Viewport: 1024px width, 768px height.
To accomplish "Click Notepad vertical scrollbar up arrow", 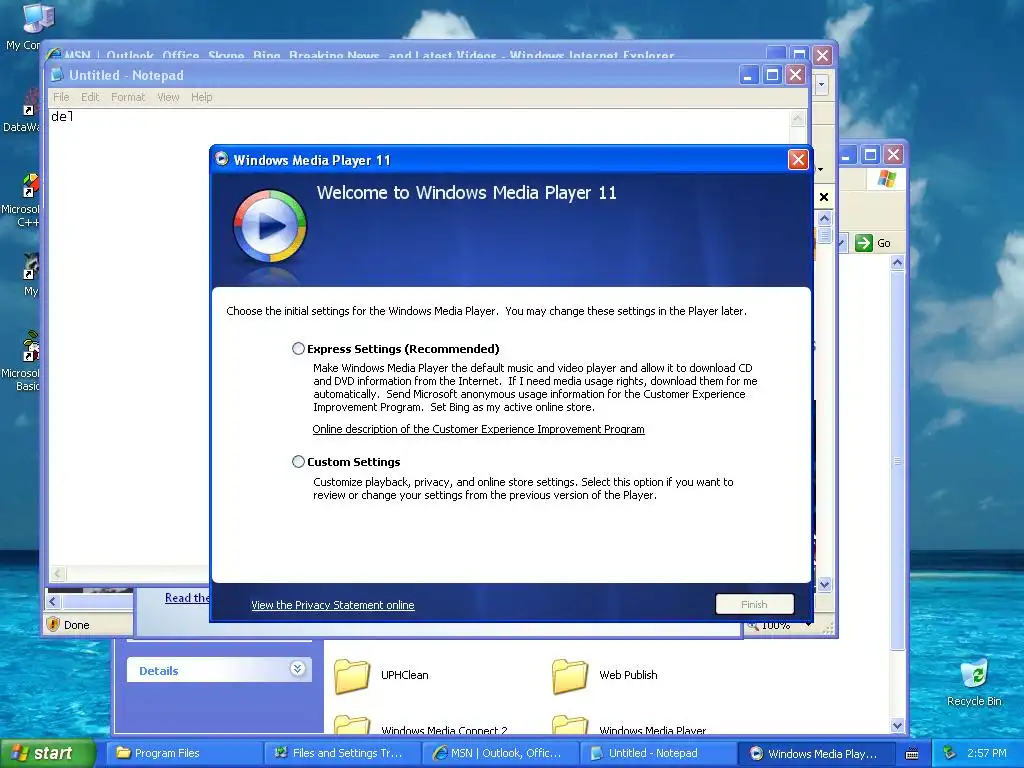I will click(797, 118).
